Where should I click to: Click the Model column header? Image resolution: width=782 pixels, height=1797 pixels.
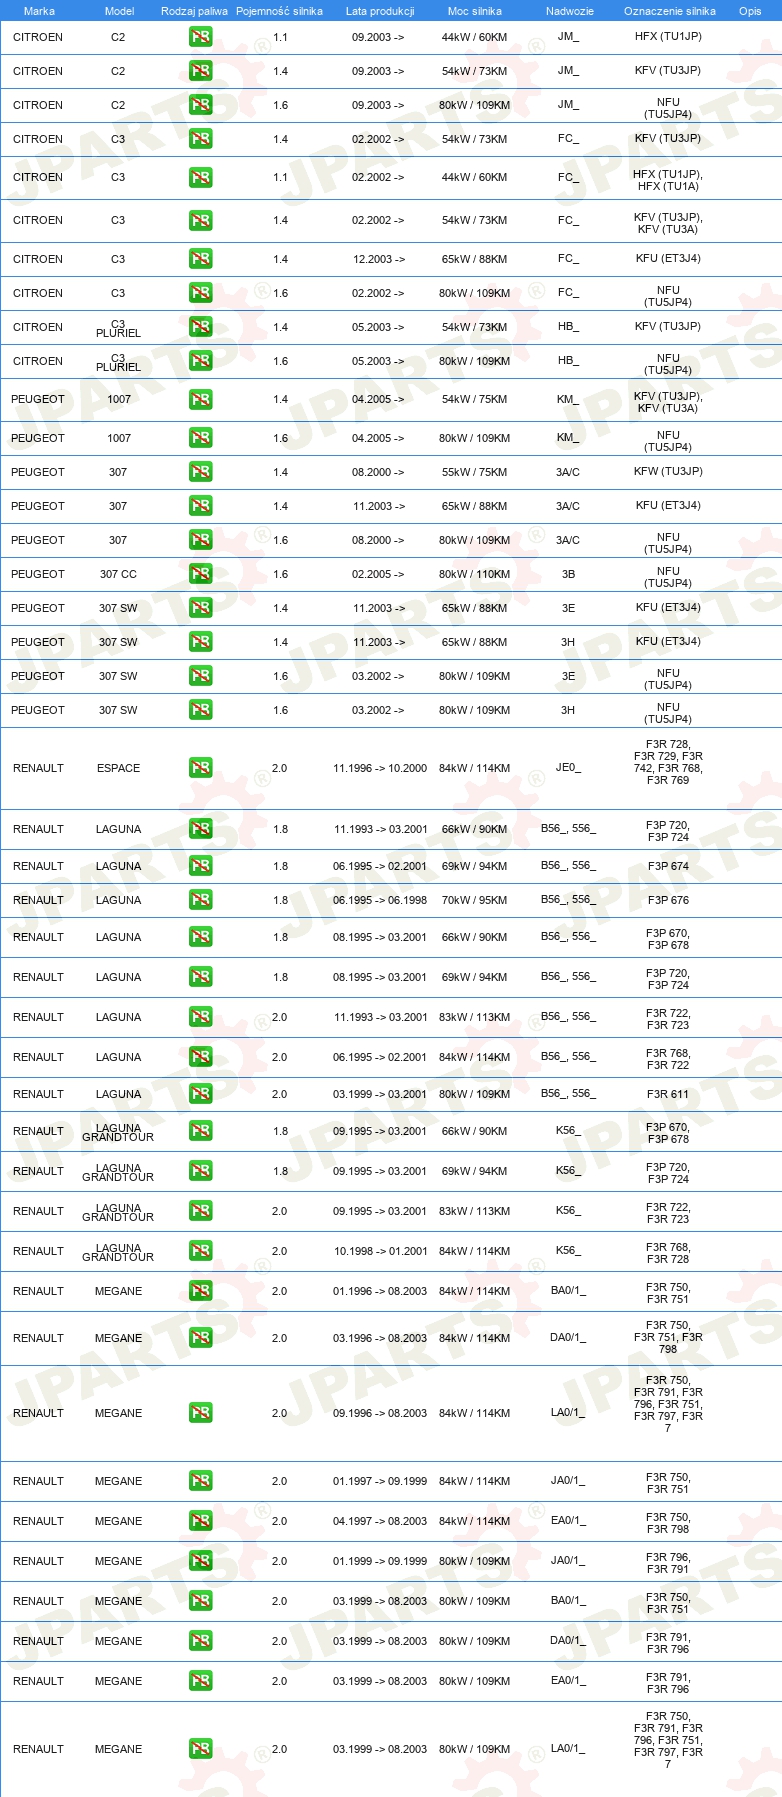tap(119, 11)
